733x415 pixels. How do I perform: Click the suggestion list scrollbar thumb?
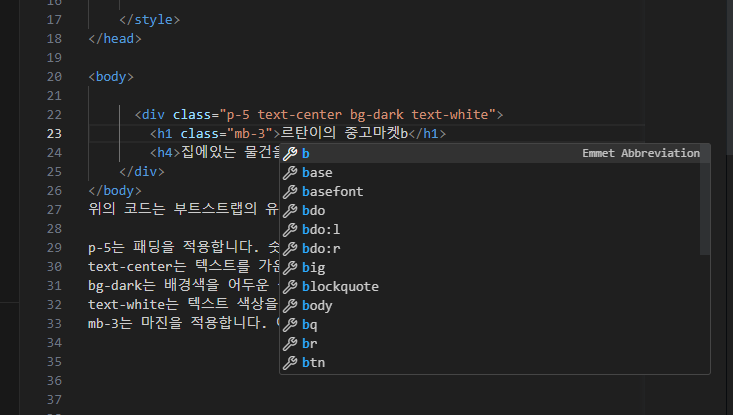(705, 200)
